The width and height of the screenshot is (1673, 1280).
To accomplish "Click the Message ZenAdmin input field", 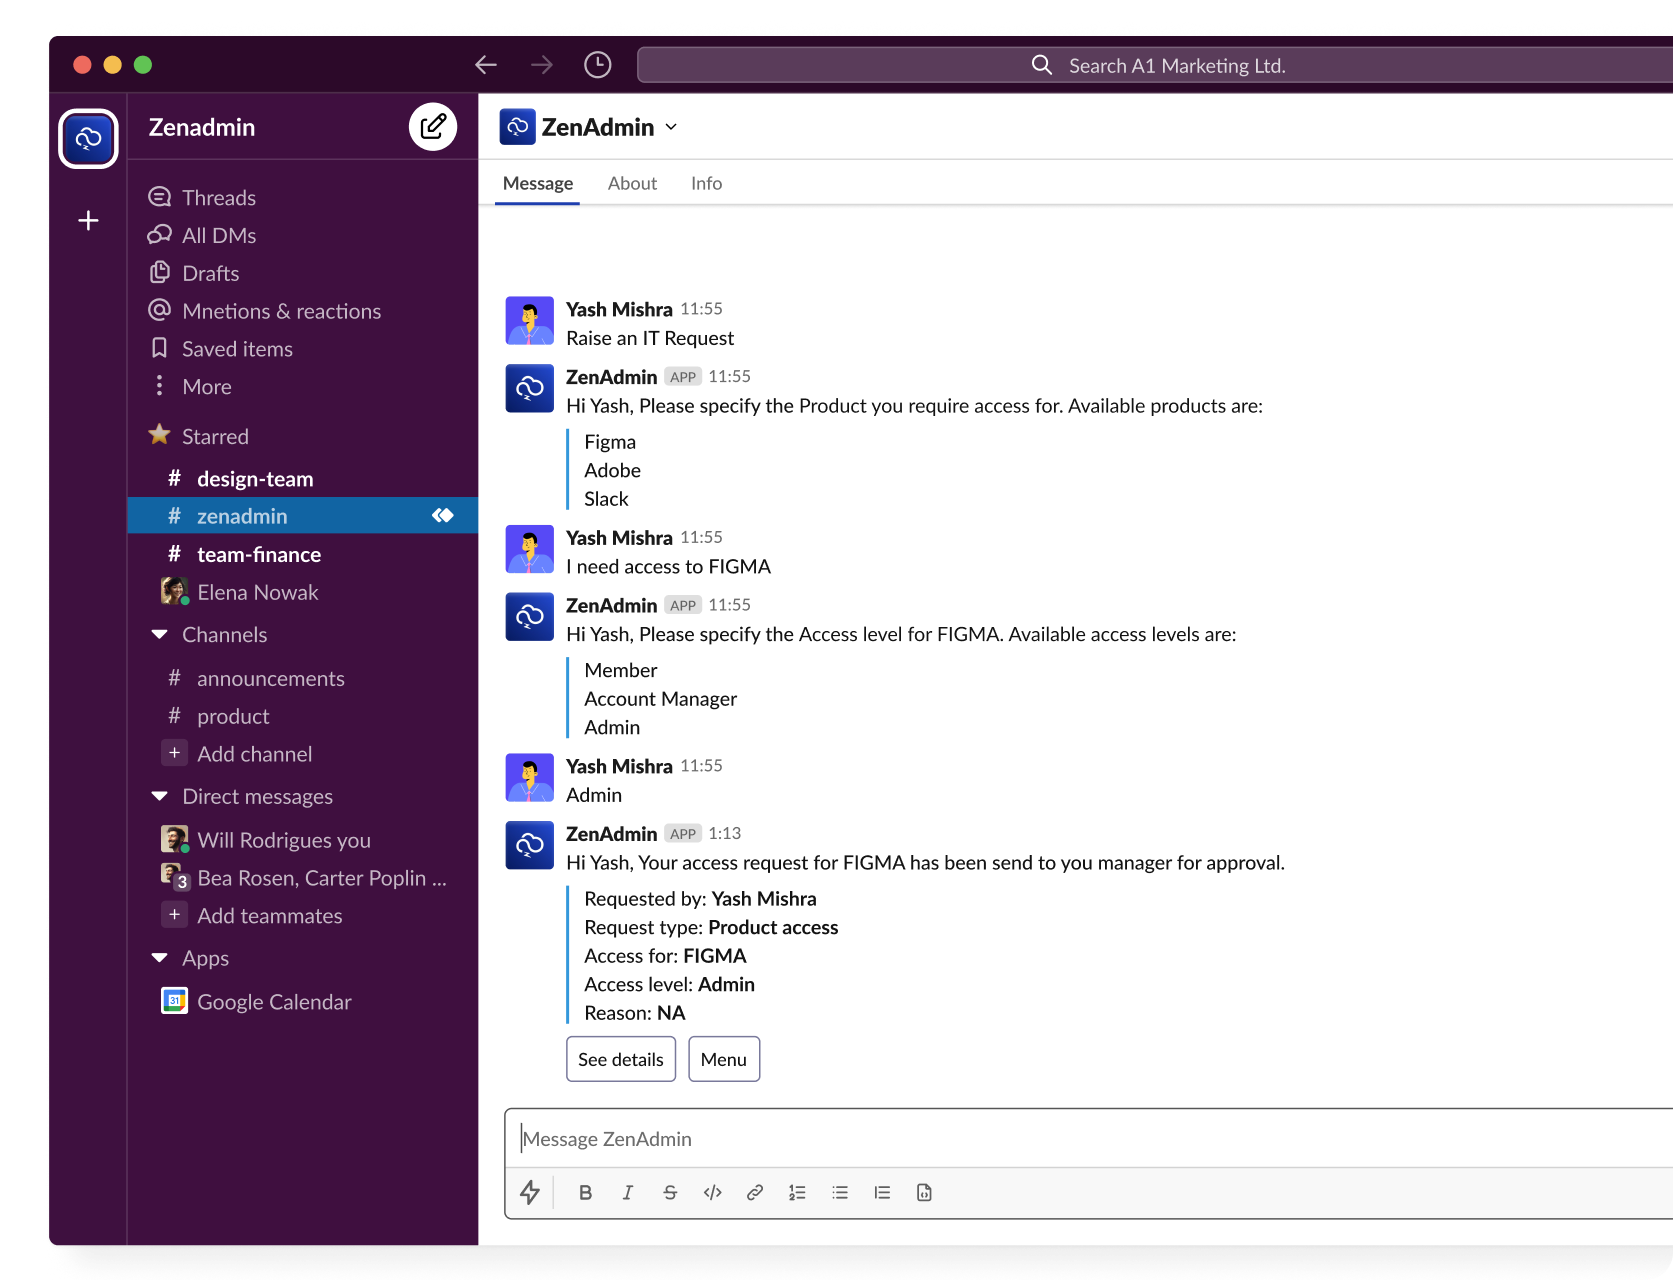I will coord(1090,1138).
